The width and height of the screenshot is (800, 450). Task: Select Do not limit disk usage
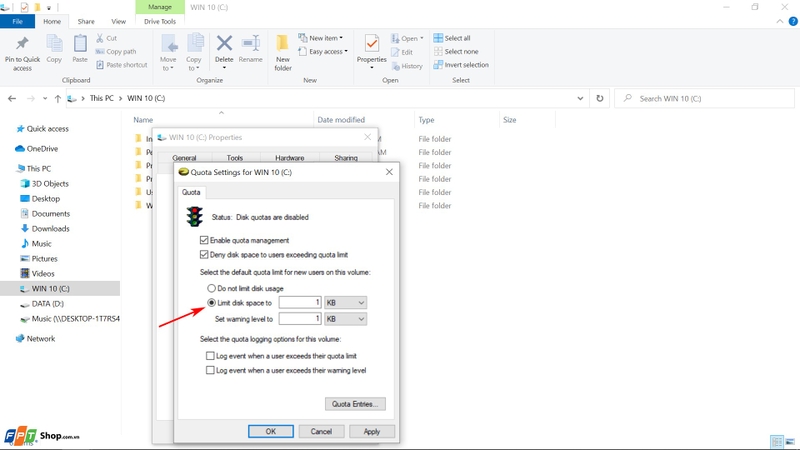(211, 288)
